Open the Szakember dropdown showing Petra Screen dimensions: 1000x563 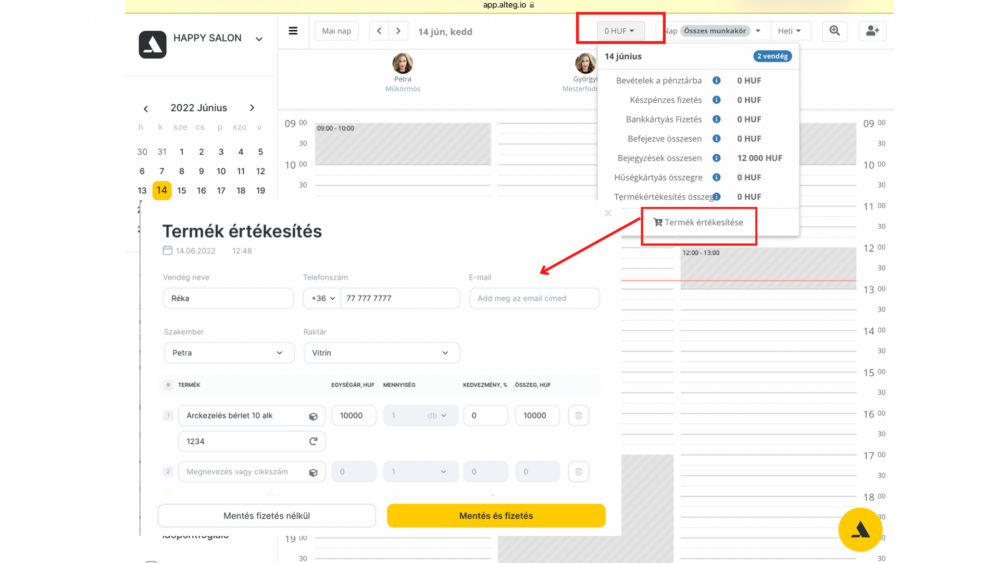[x=229, y=353]
